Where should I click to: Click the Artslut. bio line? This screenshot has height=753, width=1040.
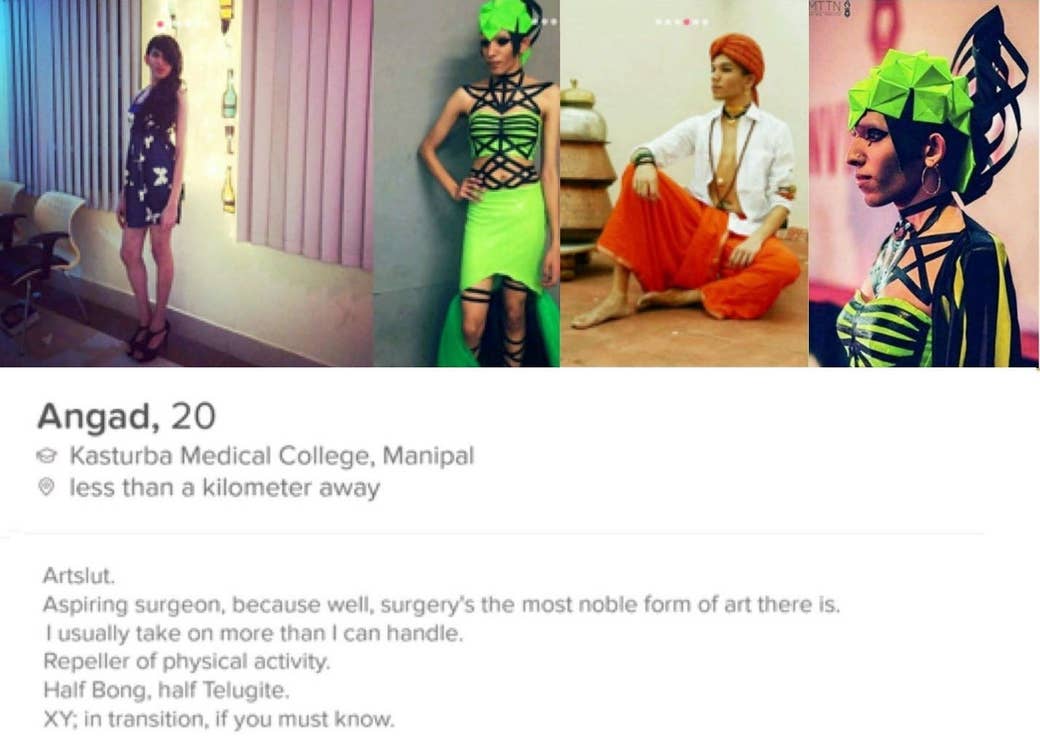[x=79, y=575]
